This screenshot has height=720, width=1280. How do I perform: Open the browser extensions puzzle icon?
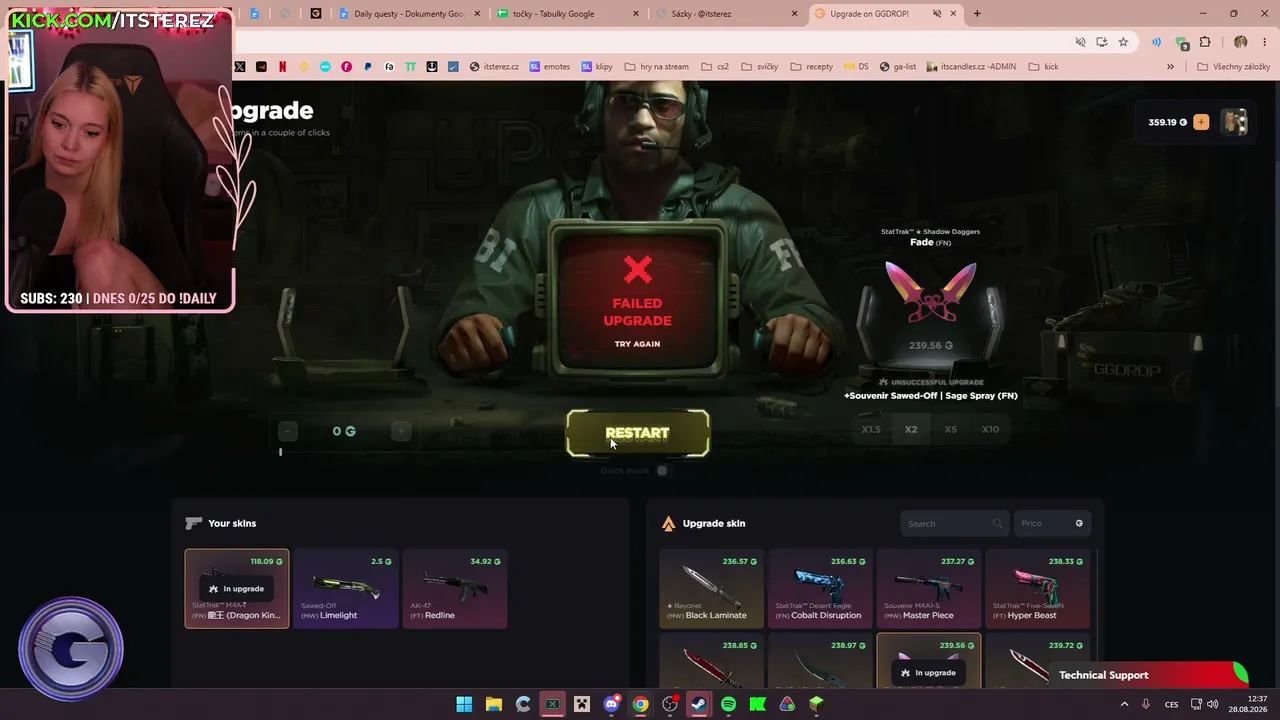[x=1205, y=42]
